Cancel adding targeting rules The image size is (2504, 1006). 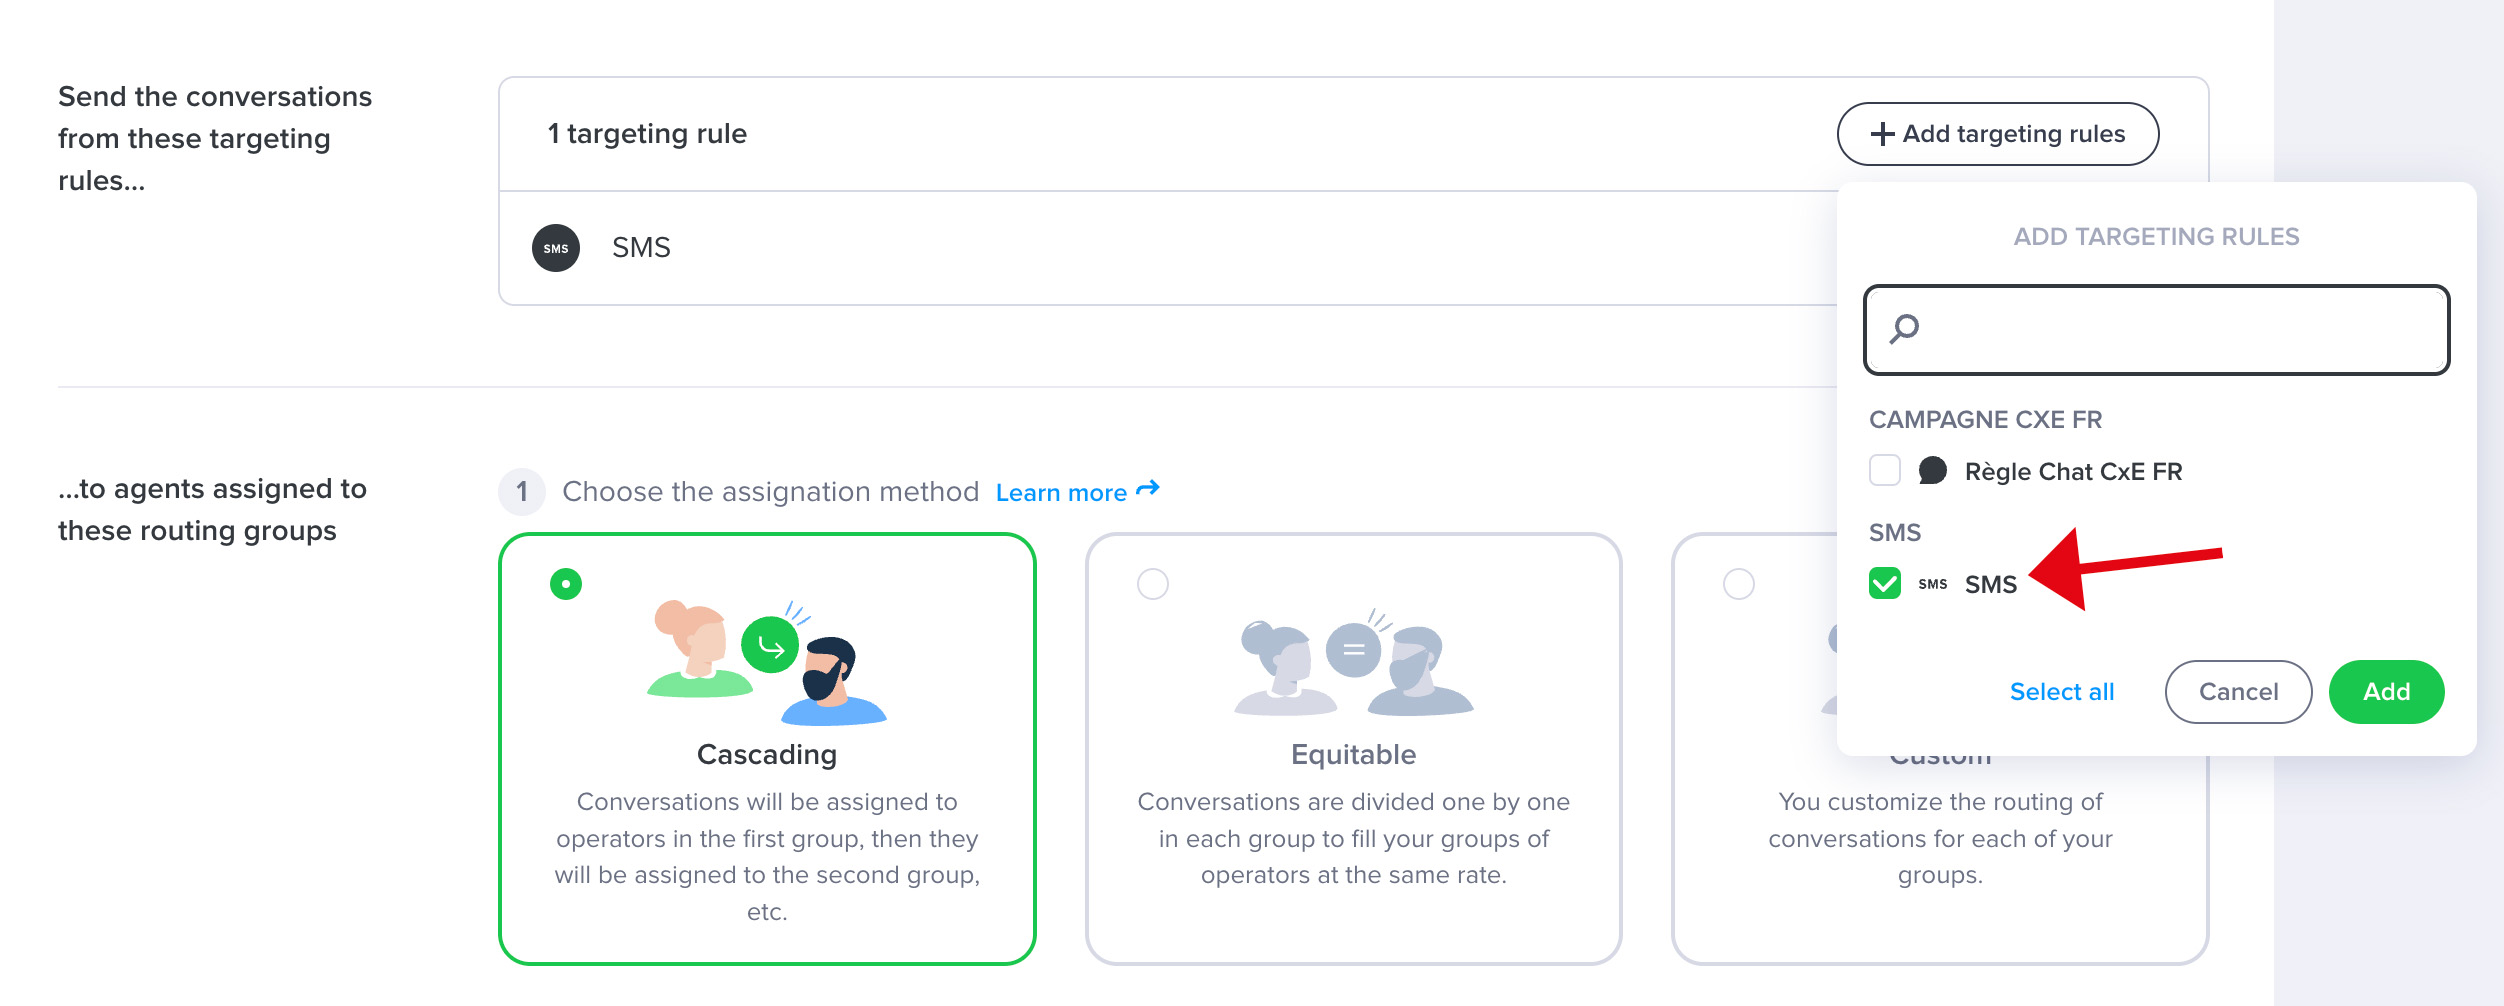pyautogui.click(x=2238, y=692)
